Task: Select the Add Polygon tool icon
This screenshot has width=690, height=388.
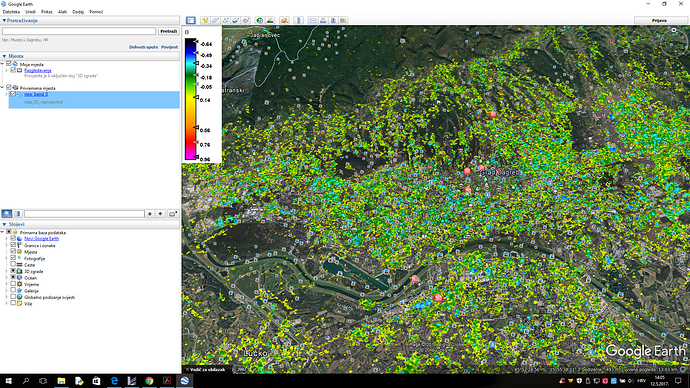Action: point(215,20)
